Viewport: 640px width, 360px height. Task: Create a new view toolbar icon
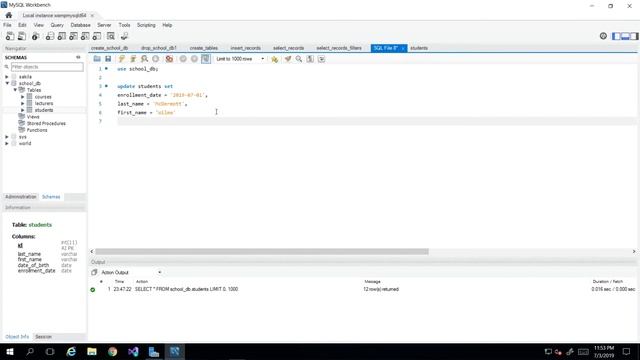[x=73, y=36]
